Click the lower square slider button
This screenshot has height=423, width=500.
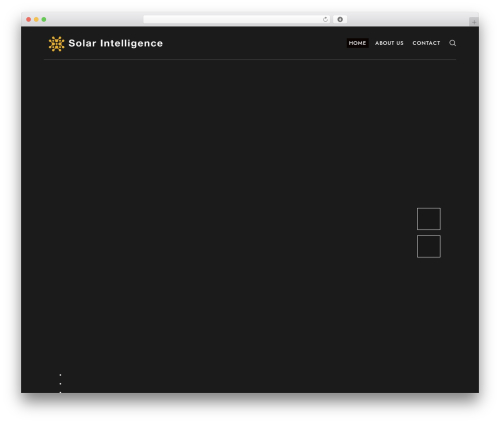(x=429, y=247)
